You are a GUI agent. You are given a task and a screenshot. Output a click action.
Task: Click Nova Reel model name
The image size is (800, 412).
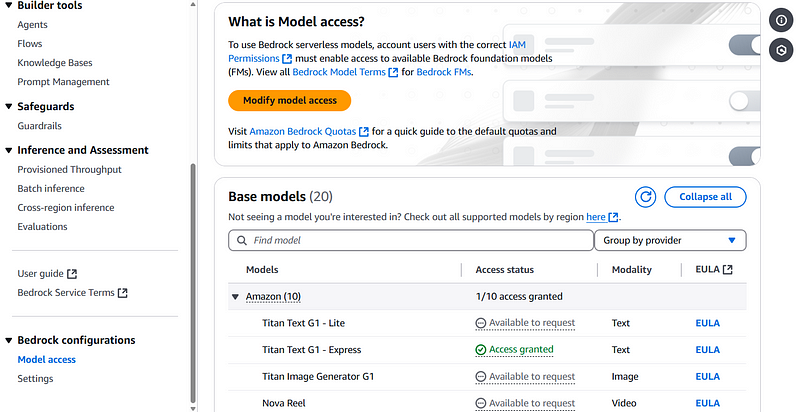click(284, 403)
